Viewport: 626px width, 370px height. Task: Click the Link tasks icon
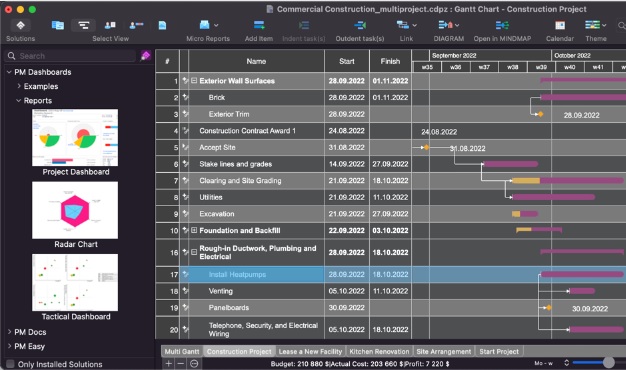coord(402,26)
